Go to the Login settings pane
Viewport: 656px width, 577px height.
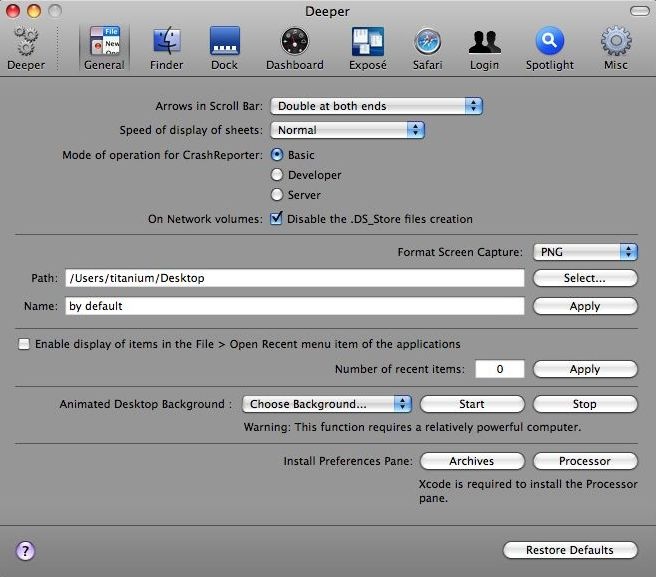click(484, 47)
